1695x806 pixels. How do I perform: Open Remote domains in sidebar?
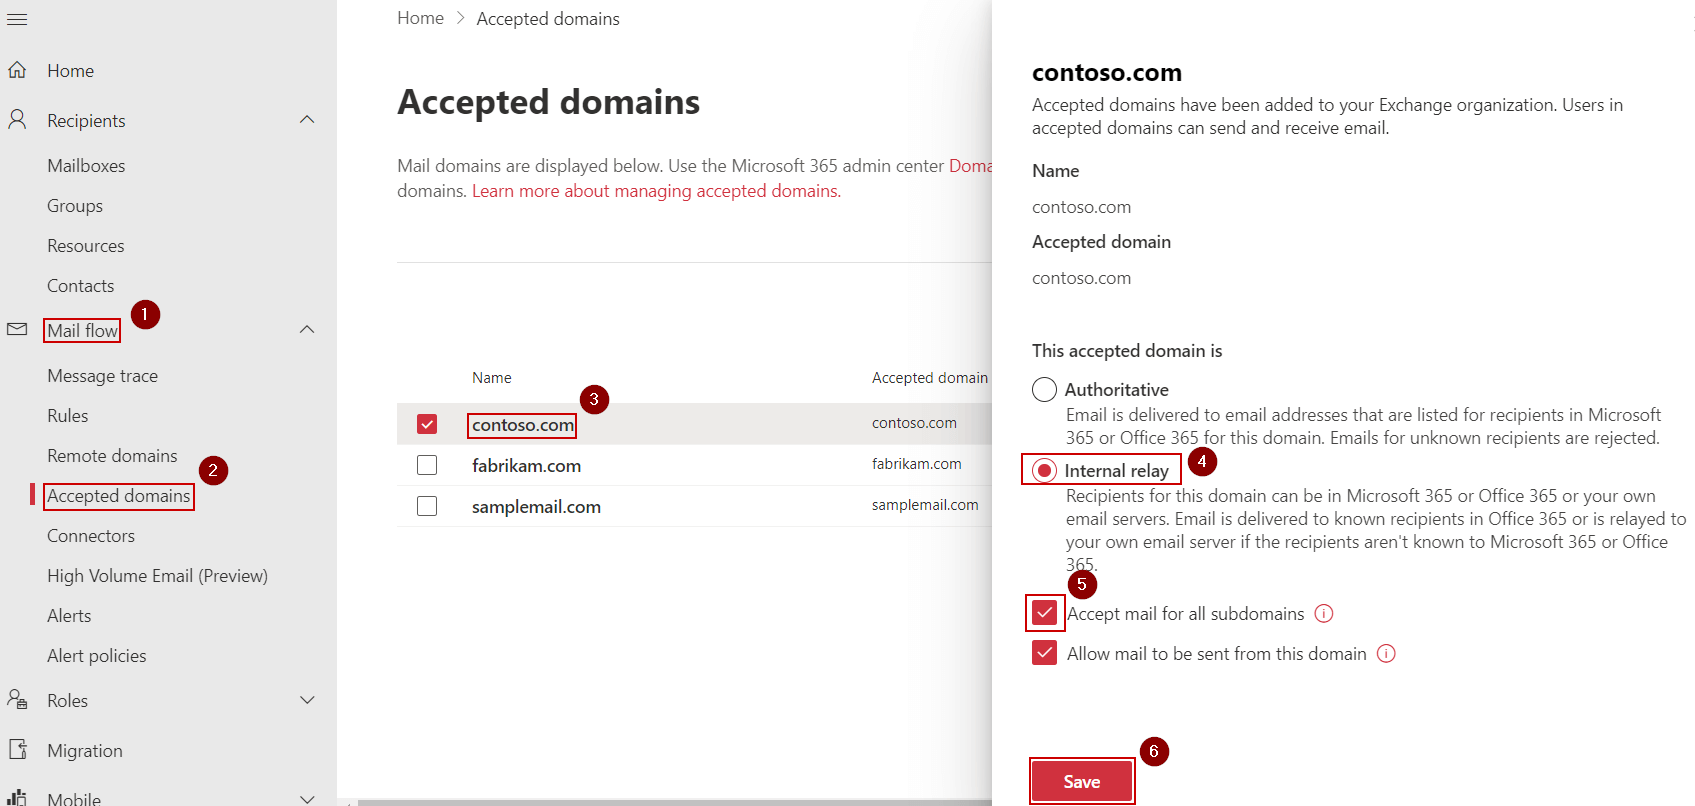point(112,456)
